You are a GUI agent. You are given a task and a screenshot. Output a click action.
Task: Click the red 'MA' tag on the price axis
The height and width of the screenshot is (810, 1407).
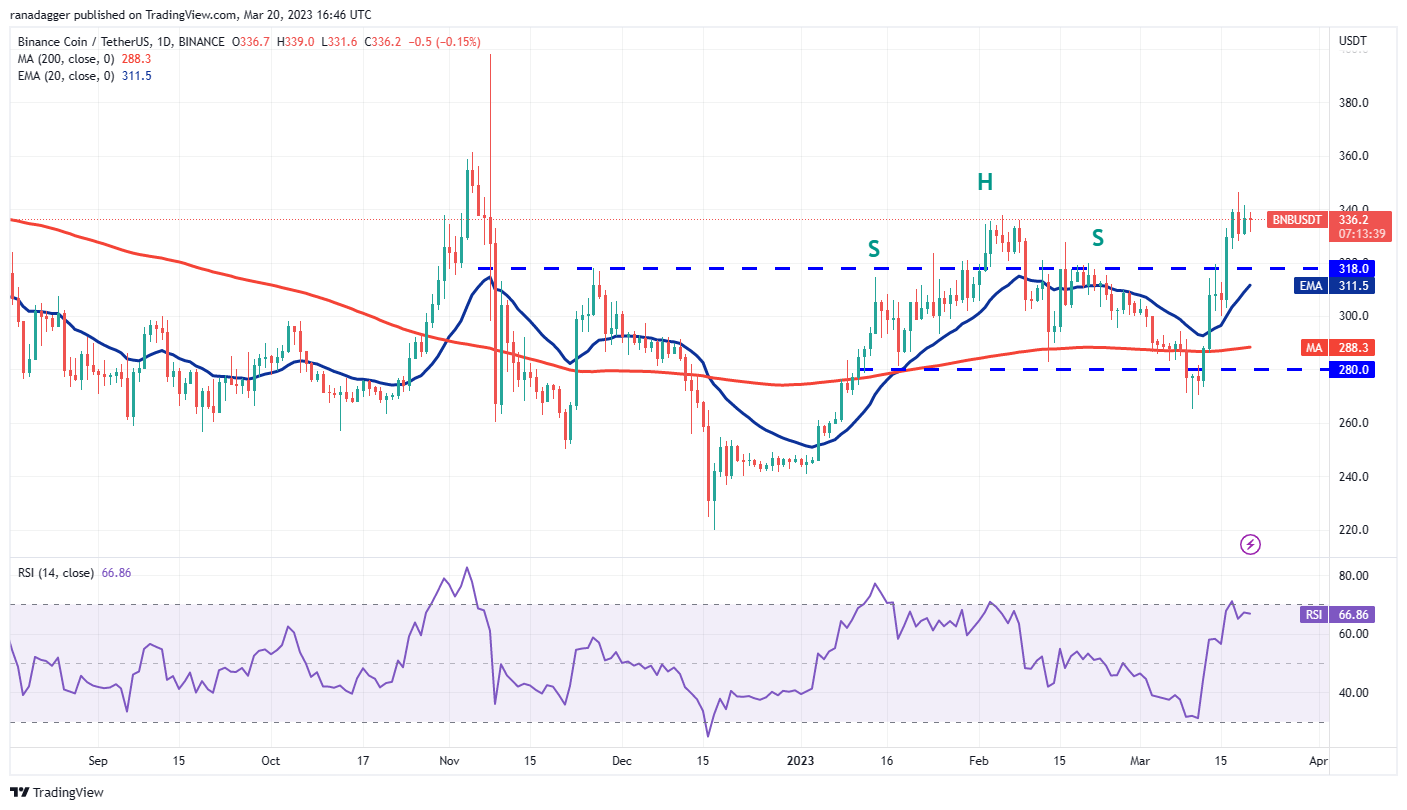tap(1315, 348)
